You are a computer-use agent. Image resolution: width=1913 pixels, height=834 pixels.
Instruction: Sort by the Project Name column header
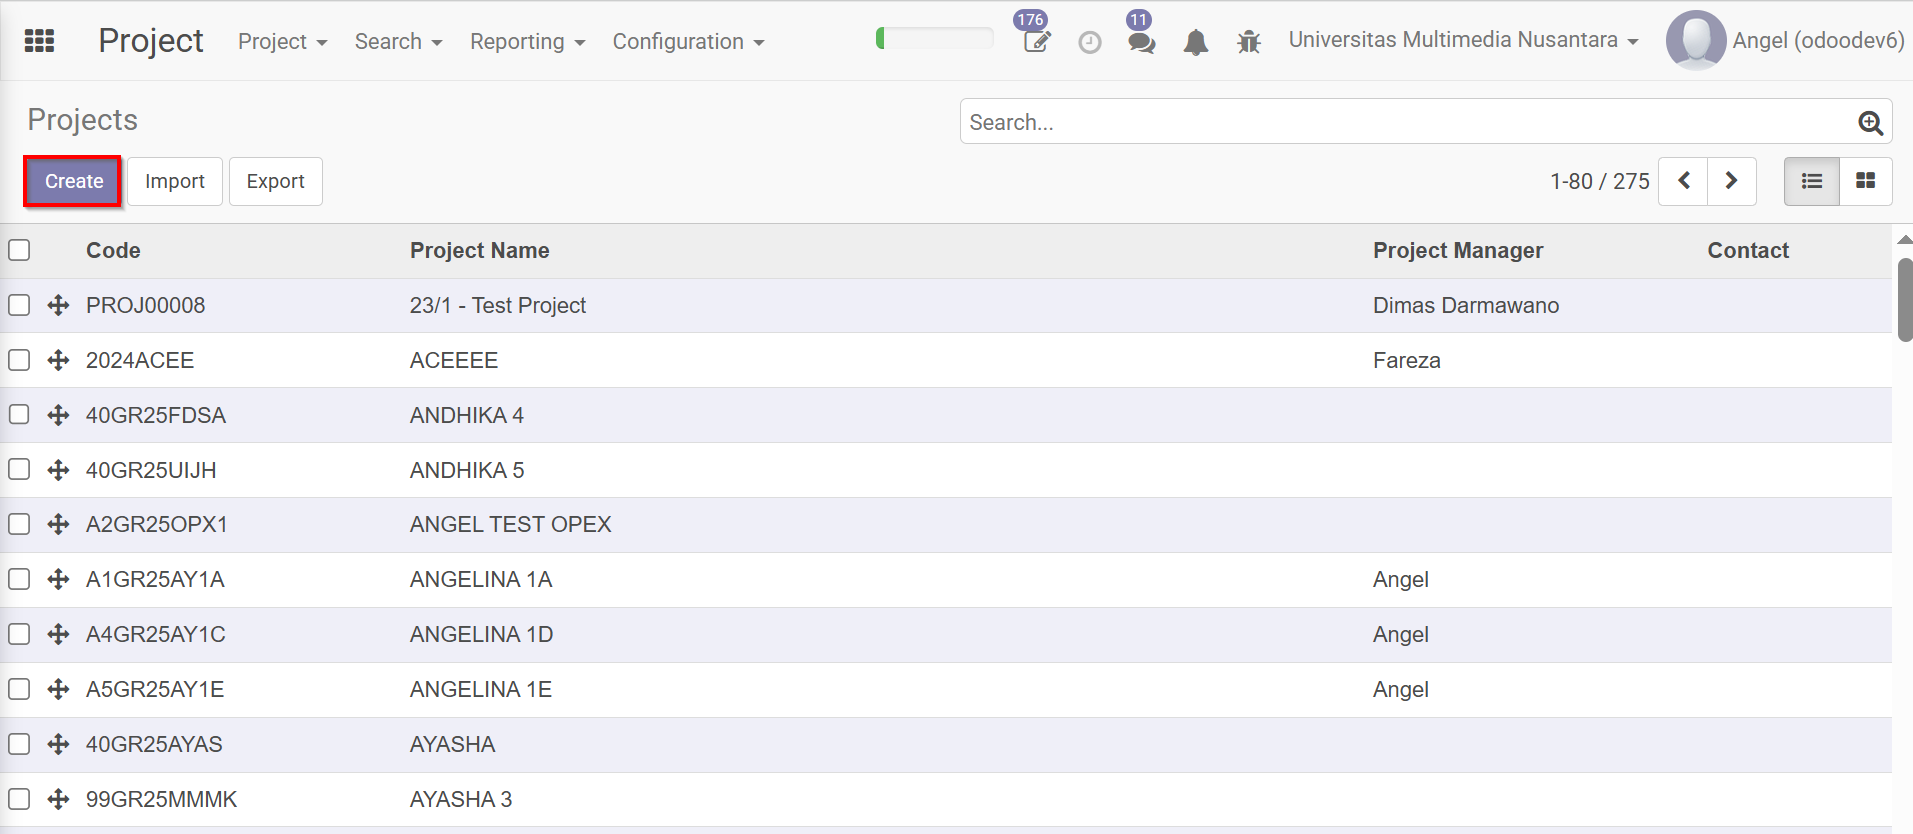pyautogui.click(x=479, y=250)
